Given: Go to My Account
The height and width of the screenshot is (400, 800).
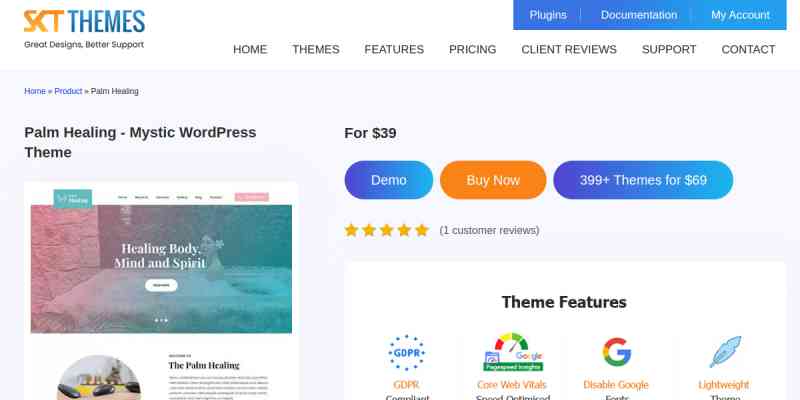Looking at the screenshot, I should [740, 15].
